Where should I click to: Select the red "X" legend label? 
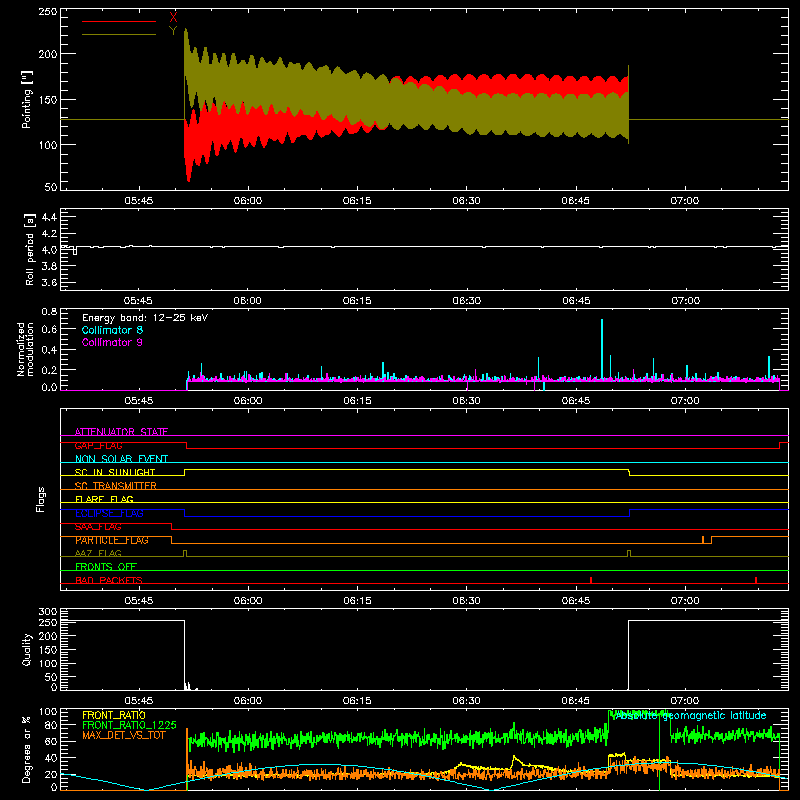[x=173, y=18]
